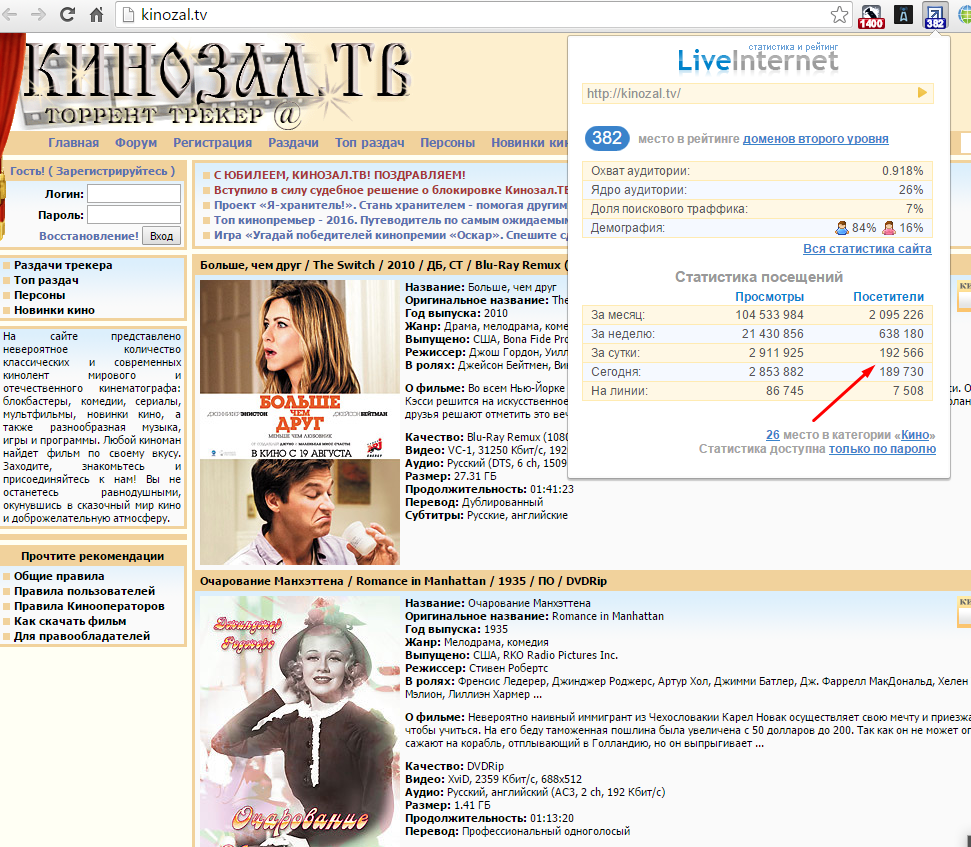The width and height of the screenshot is (971, 847).
Task: Open the «Кино» category link
Action: (x=915, y=435)
